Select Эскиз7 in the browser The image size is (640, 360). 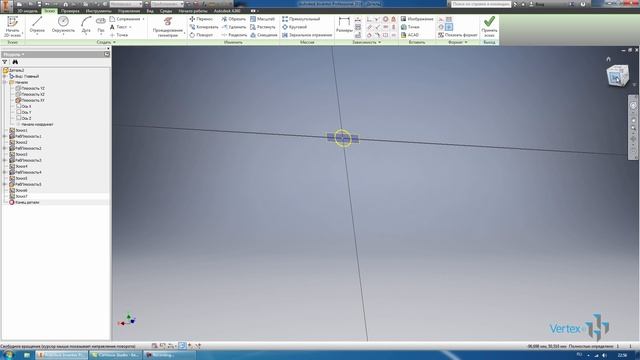18,196
